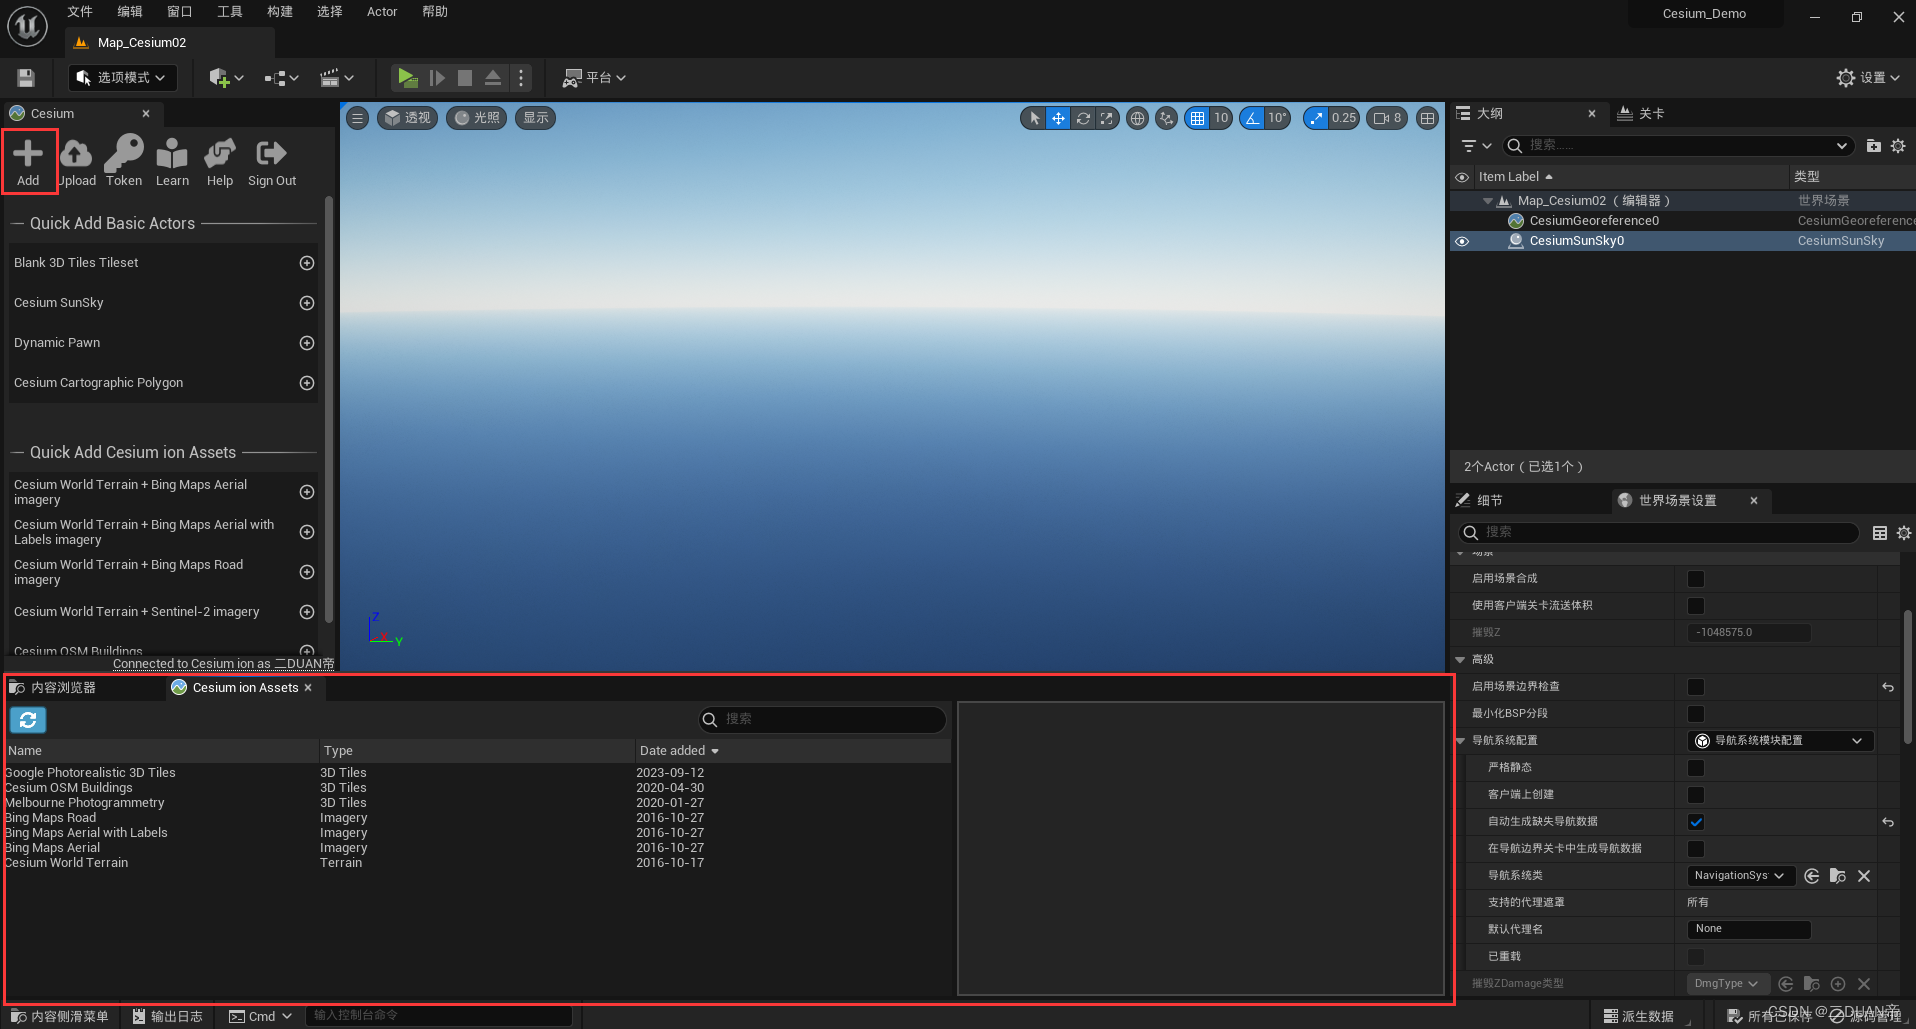Enable the 启用场景边界检查 checkbox
The width and height of the screenshot is (1916, 1029).
coord(1696,687)
